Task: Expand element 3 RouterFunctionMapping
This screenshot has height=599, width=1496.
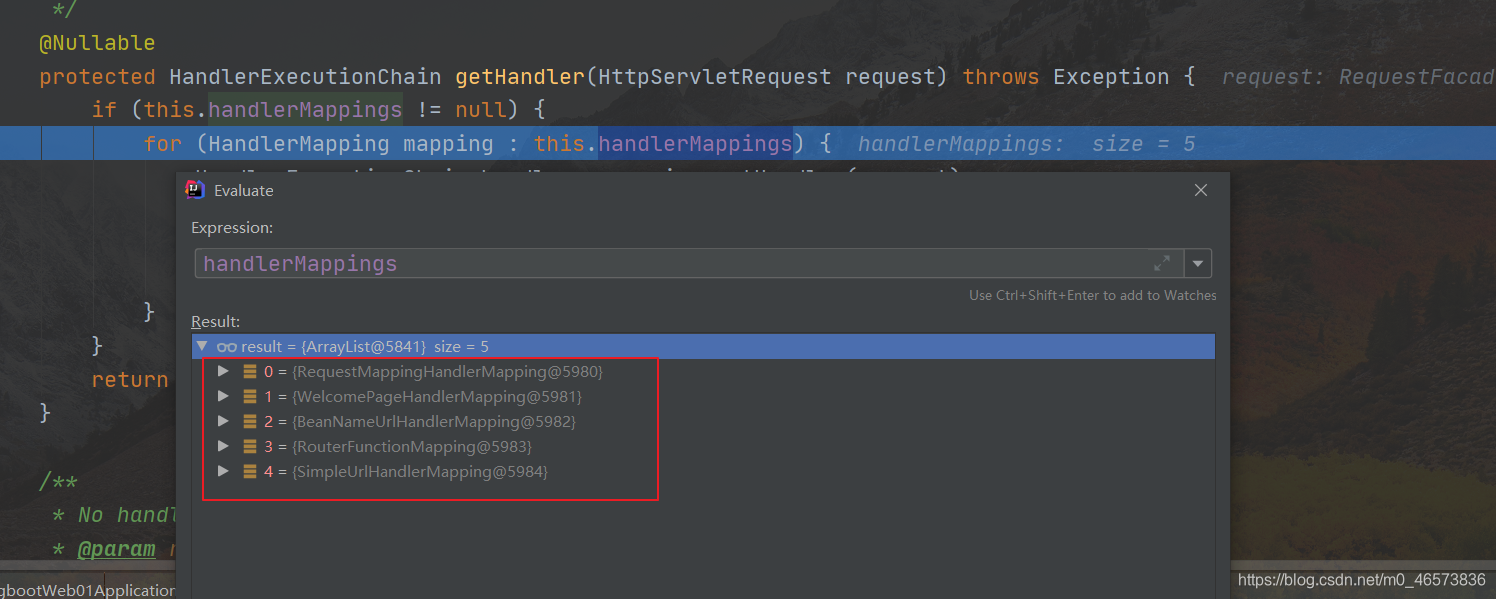Action: 223,446
